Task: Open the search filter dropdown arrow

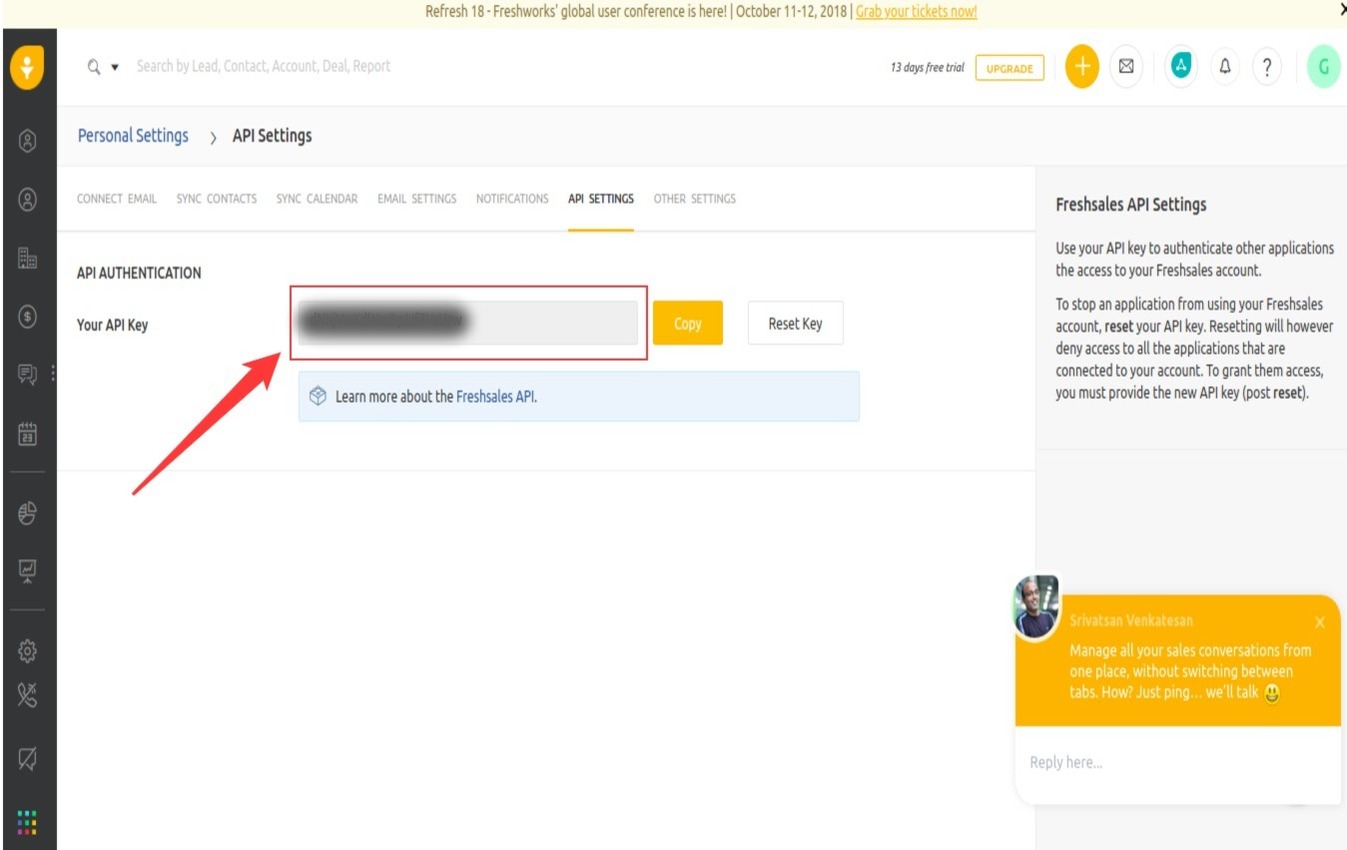Action: (113, 66)
